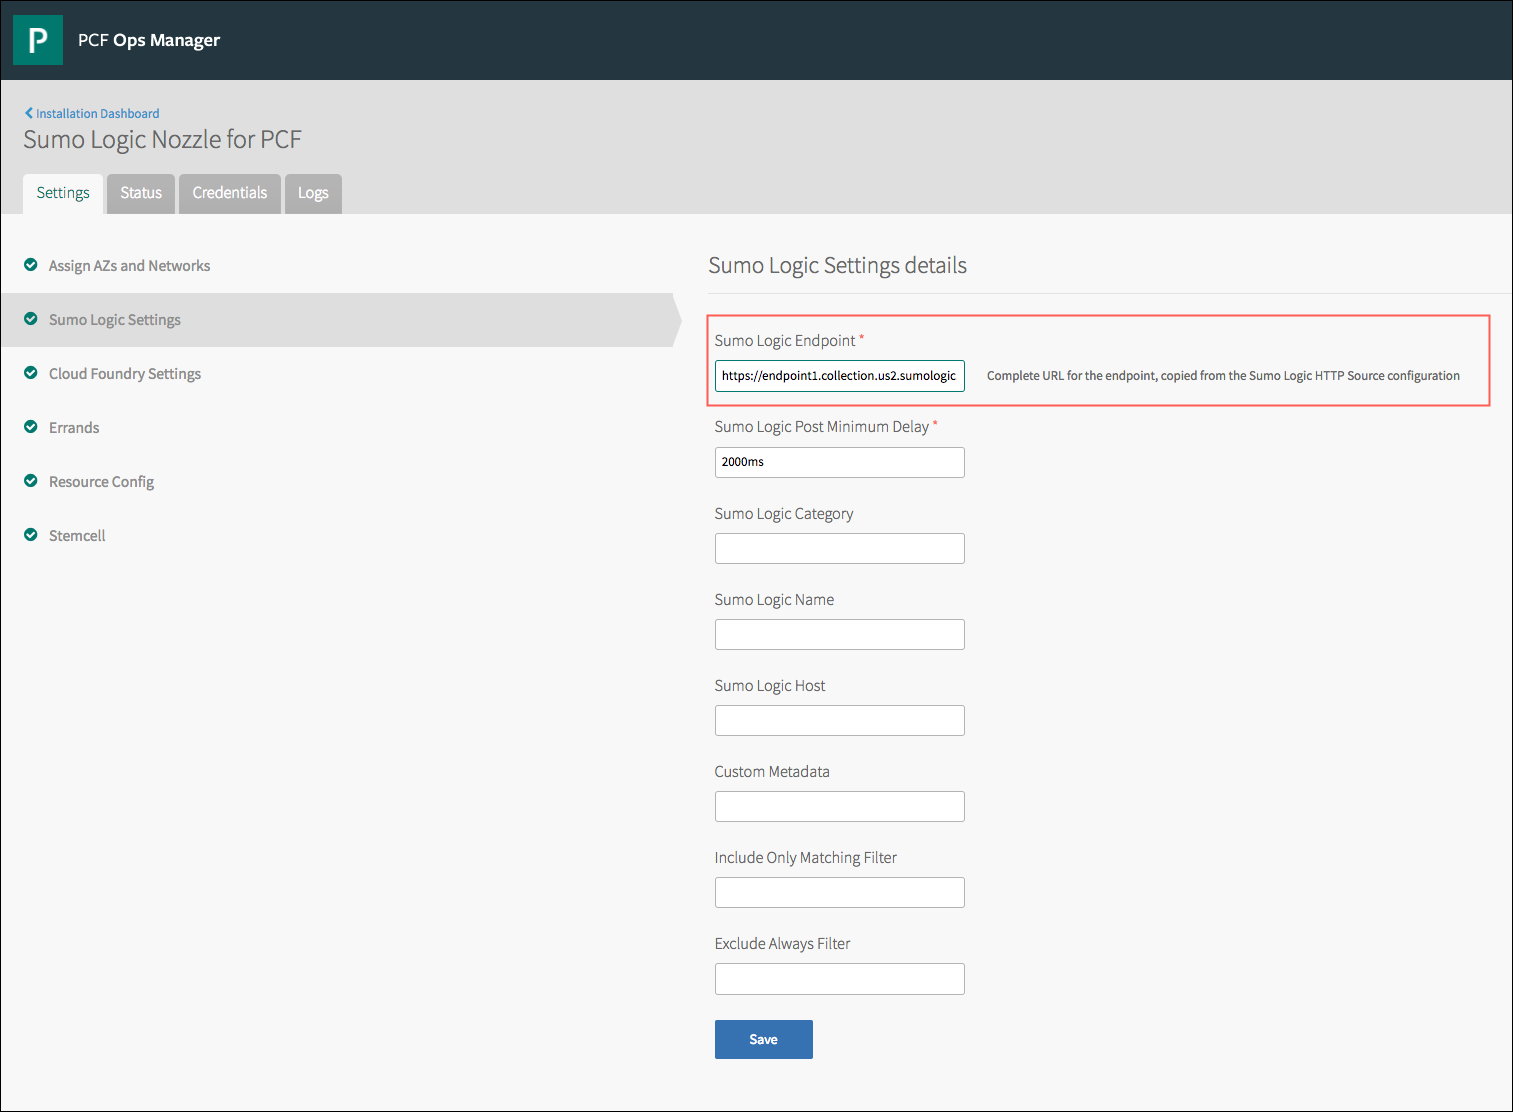Click the checkmark icon next to Sumo Logic Settings
Screen dimensions: 1513x1112
31,318
